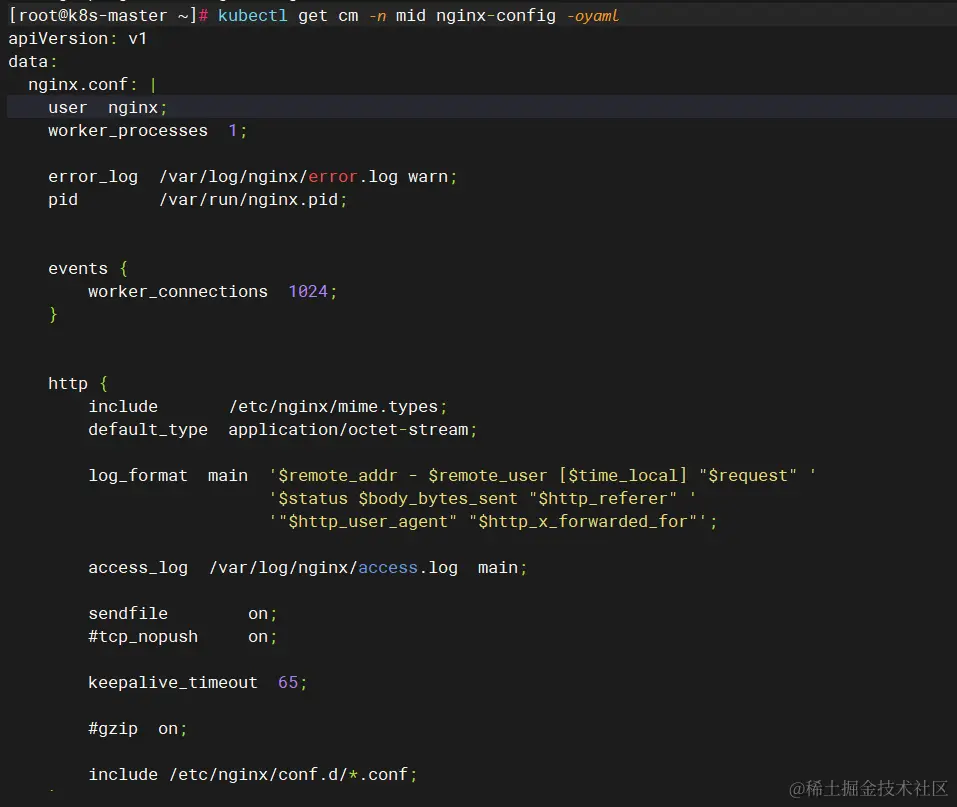Click the include /etc/nginx/conf.d/*.conf line
The width and height of the screenshot is (957, 807).
click(253, 775)
